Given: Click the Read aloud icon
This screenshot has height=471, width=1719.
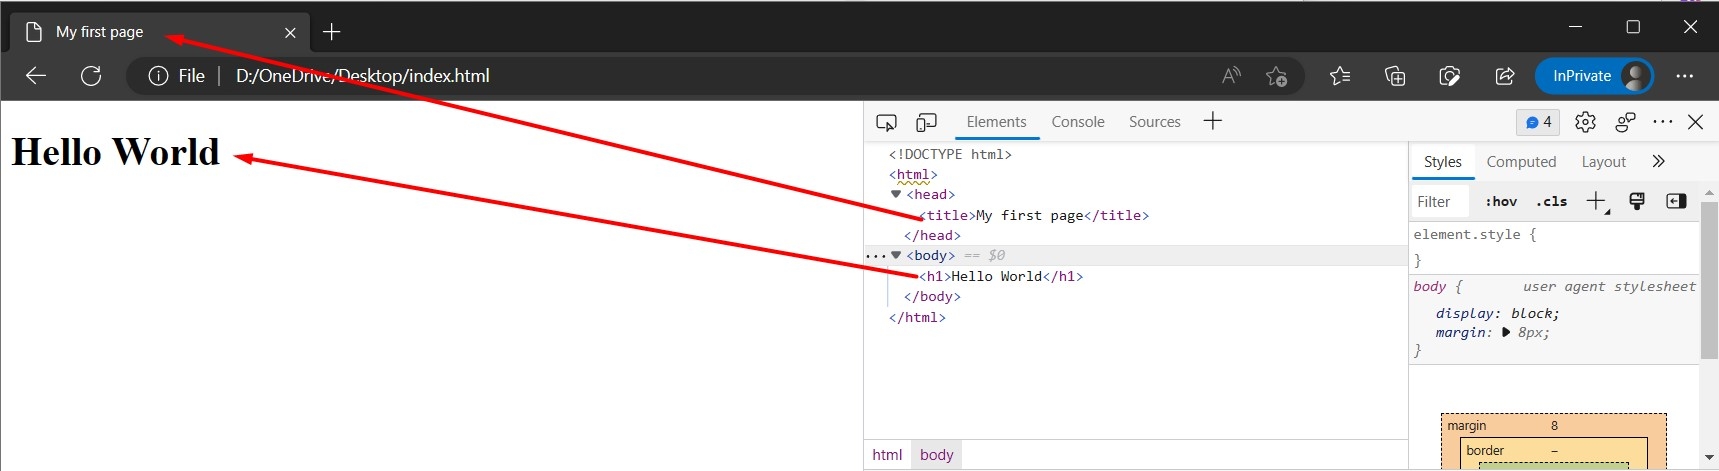Looking at the screenshot, I should click(1231, 76).
